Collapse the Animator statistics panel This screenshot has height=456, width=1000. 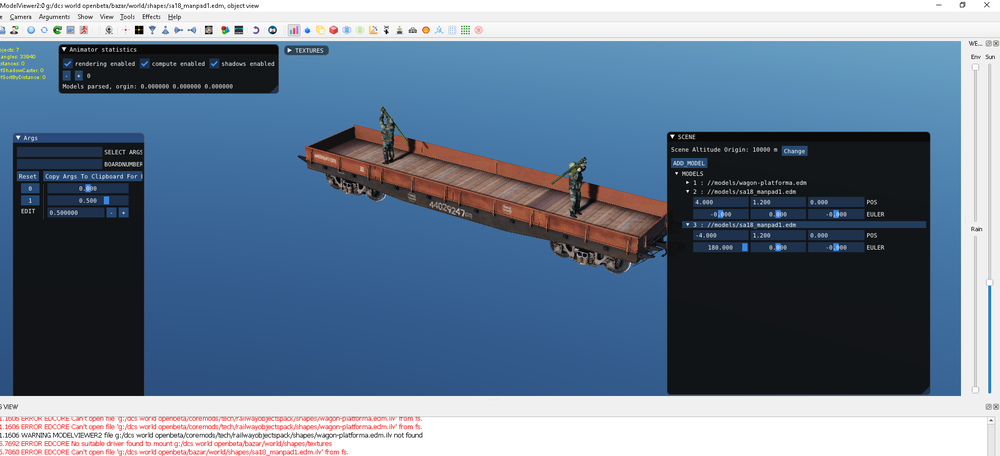[x=65, y=49]
